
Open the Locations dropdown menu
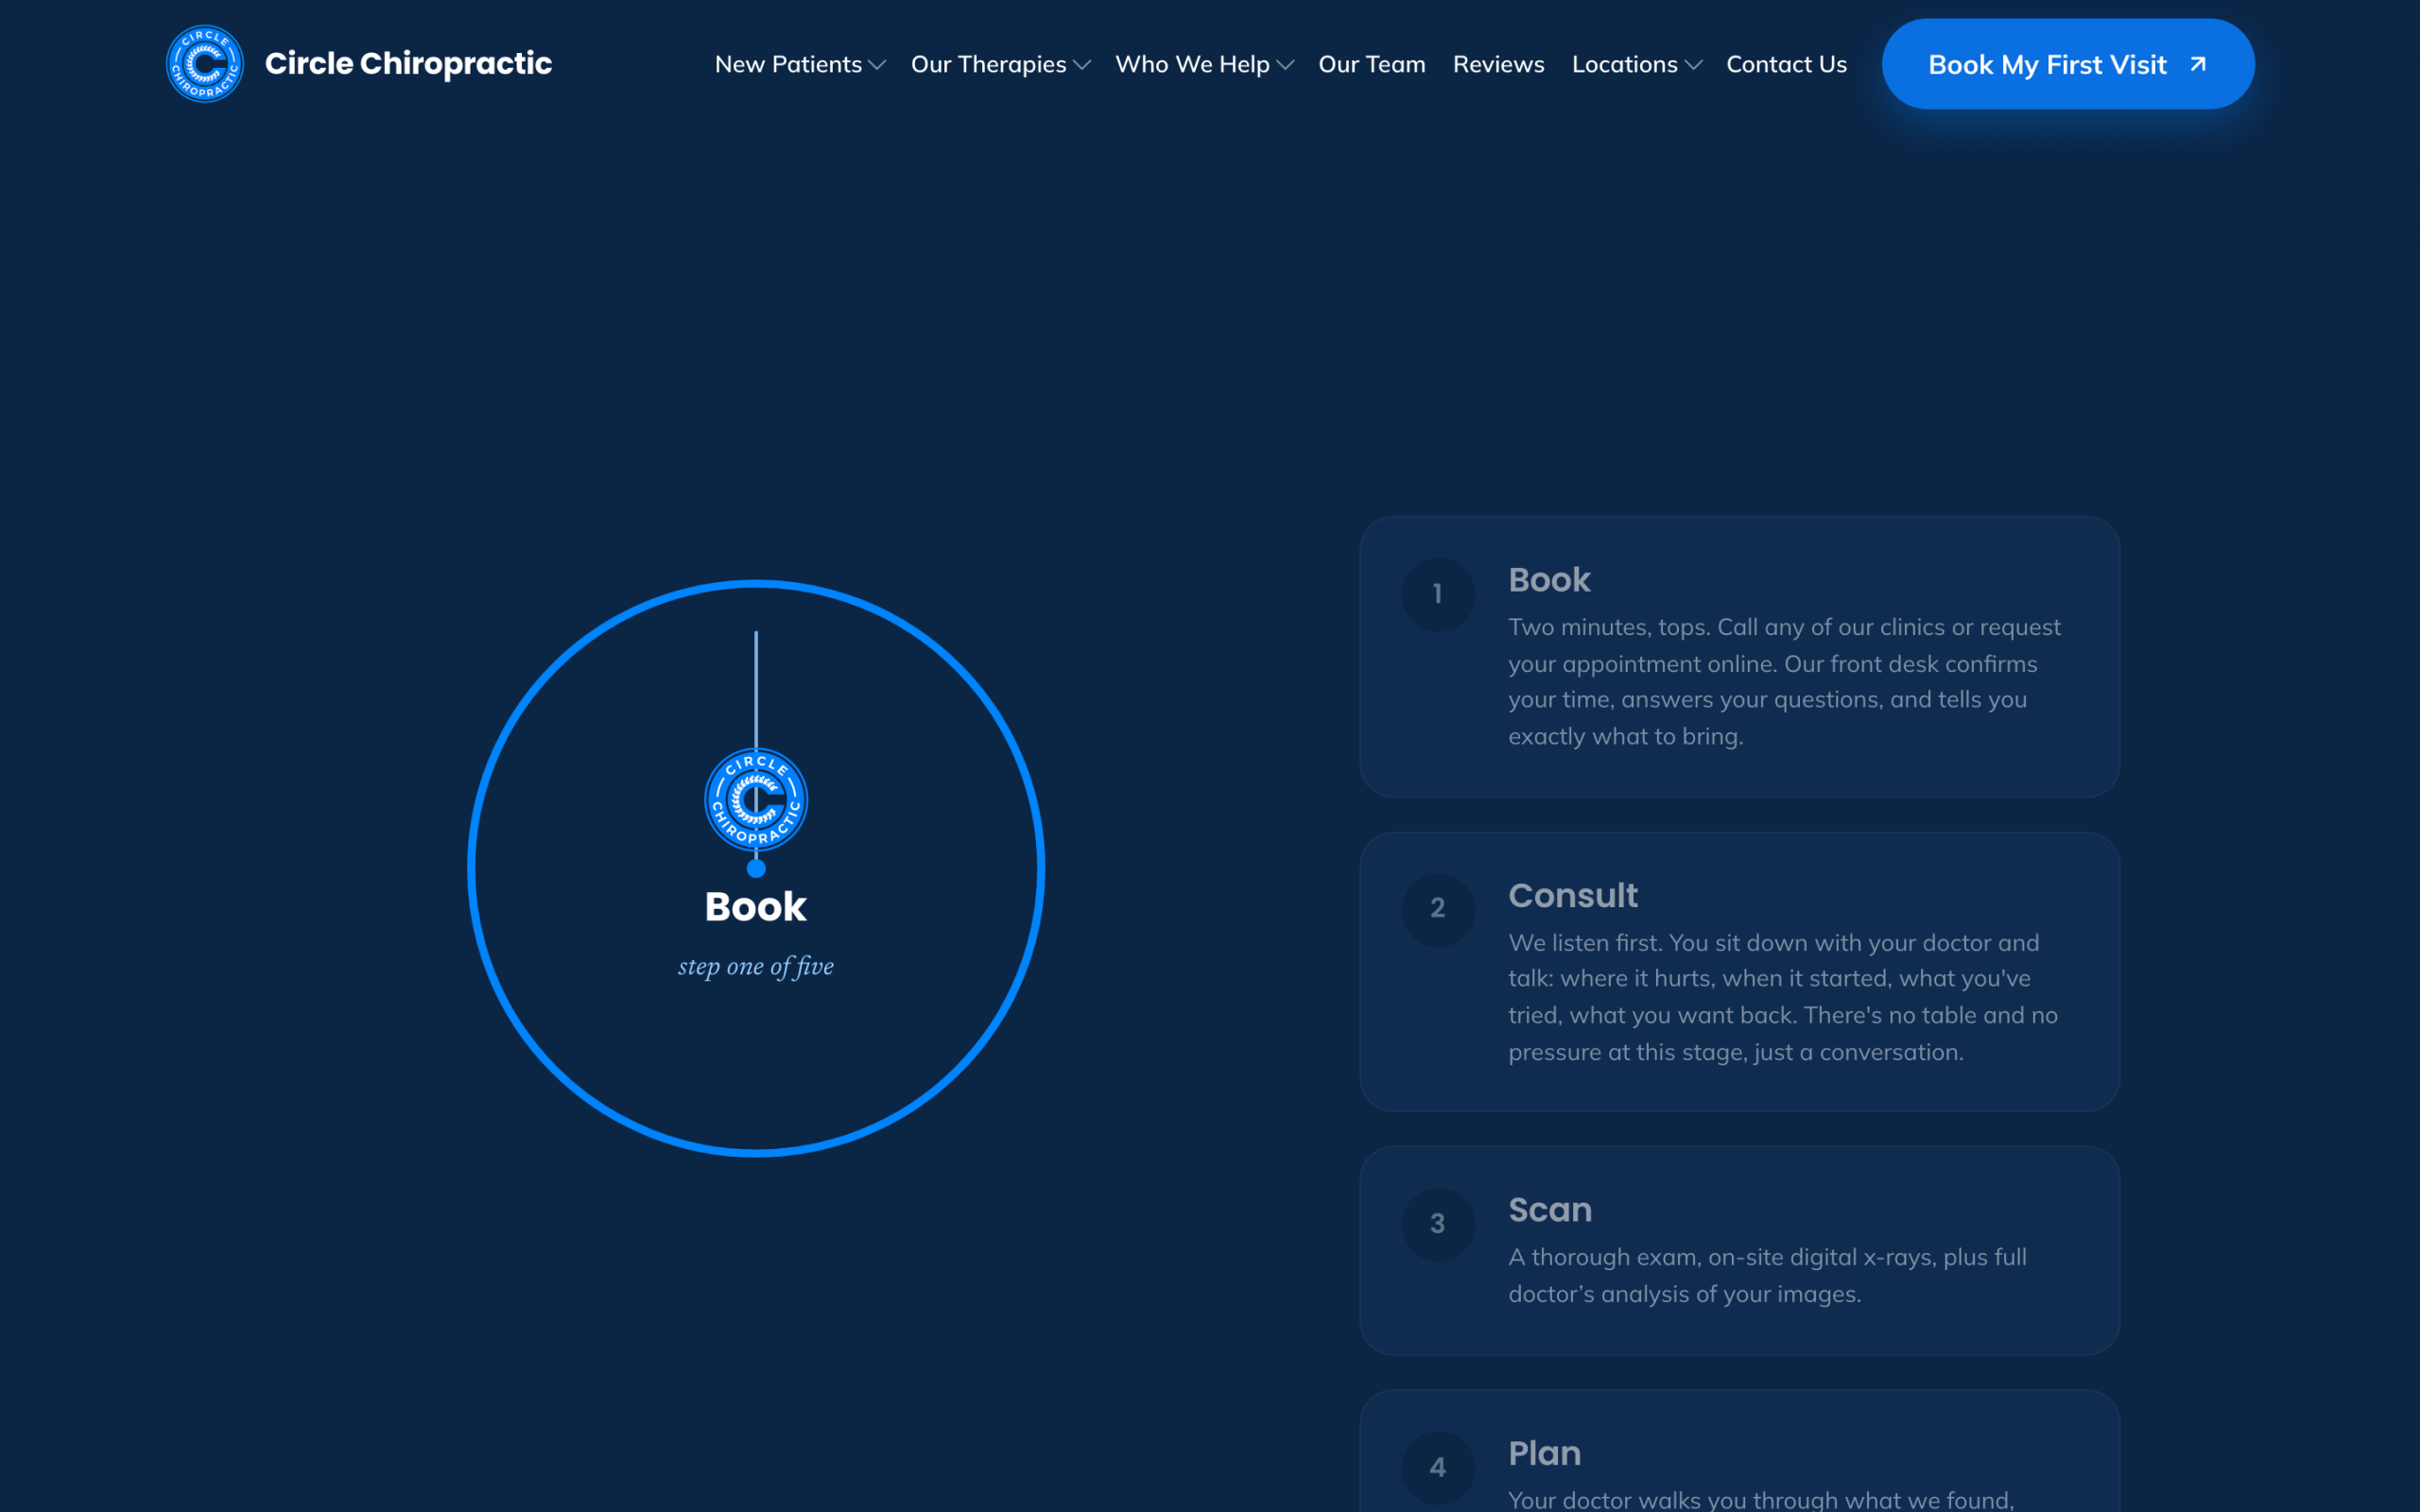[1636, 65]
